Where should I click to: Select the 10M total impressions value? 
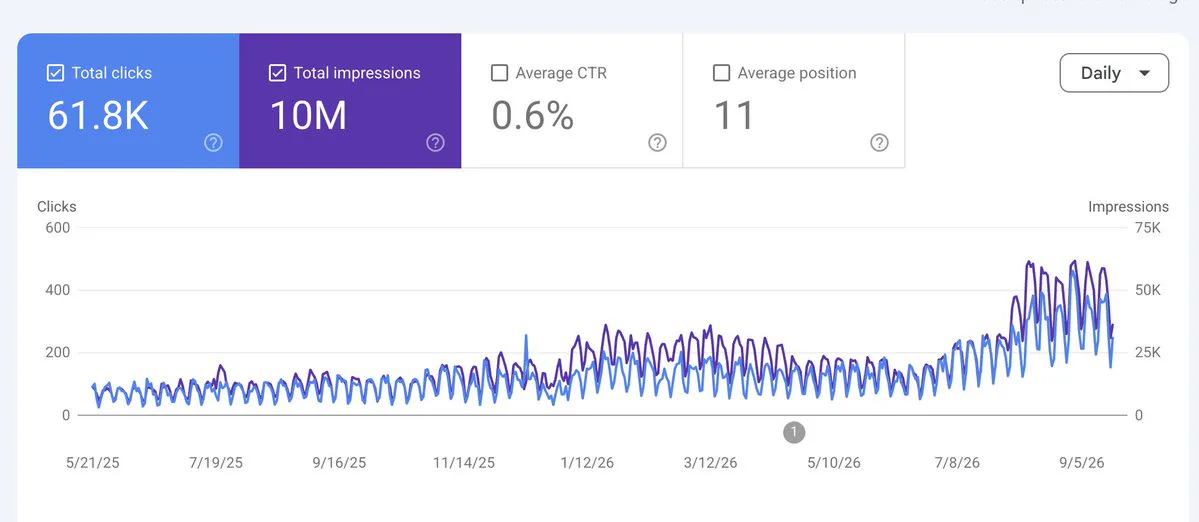(x=308, y=115)
